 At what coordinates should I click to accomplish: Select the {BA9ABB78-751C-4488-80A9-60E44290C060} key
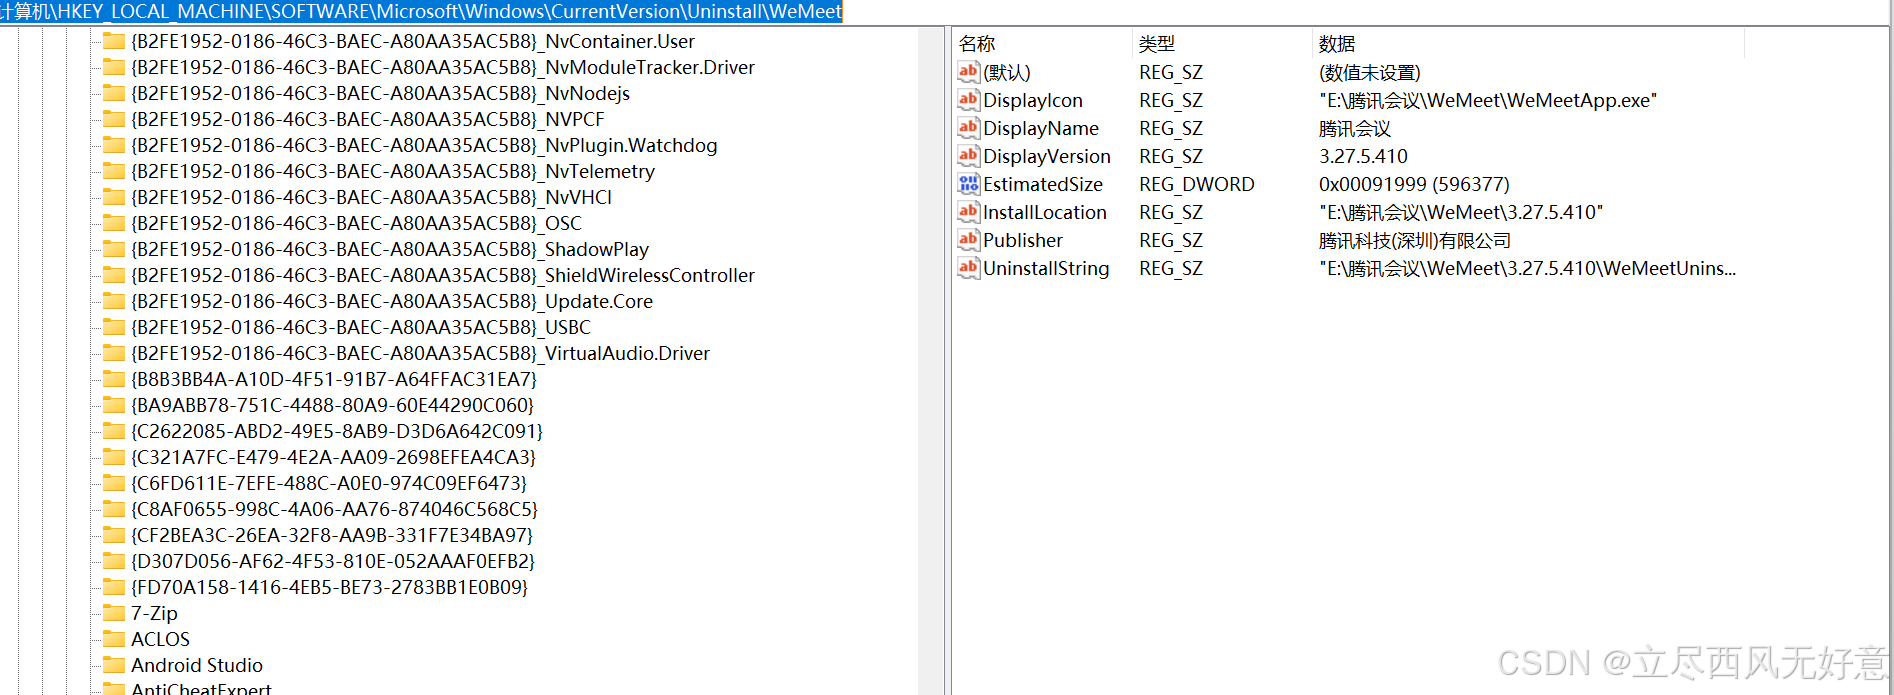pyautogui.click(x=333, y=405)
